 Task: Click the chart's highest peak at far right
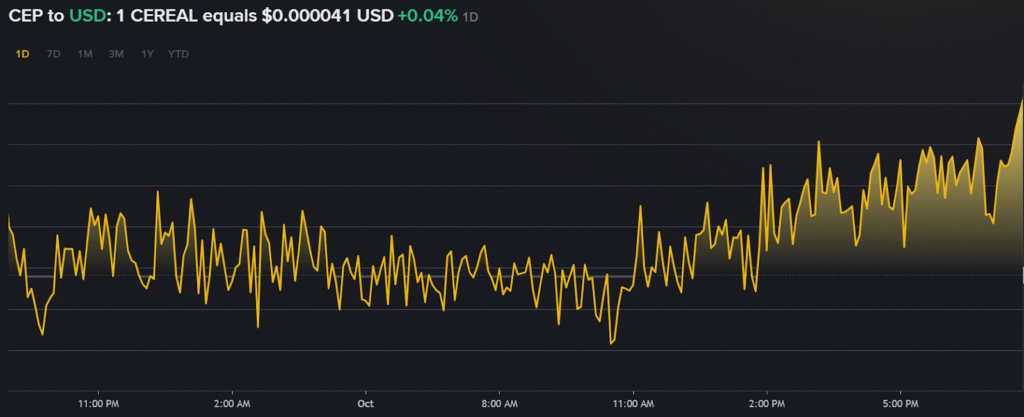tap(1021, 100)
